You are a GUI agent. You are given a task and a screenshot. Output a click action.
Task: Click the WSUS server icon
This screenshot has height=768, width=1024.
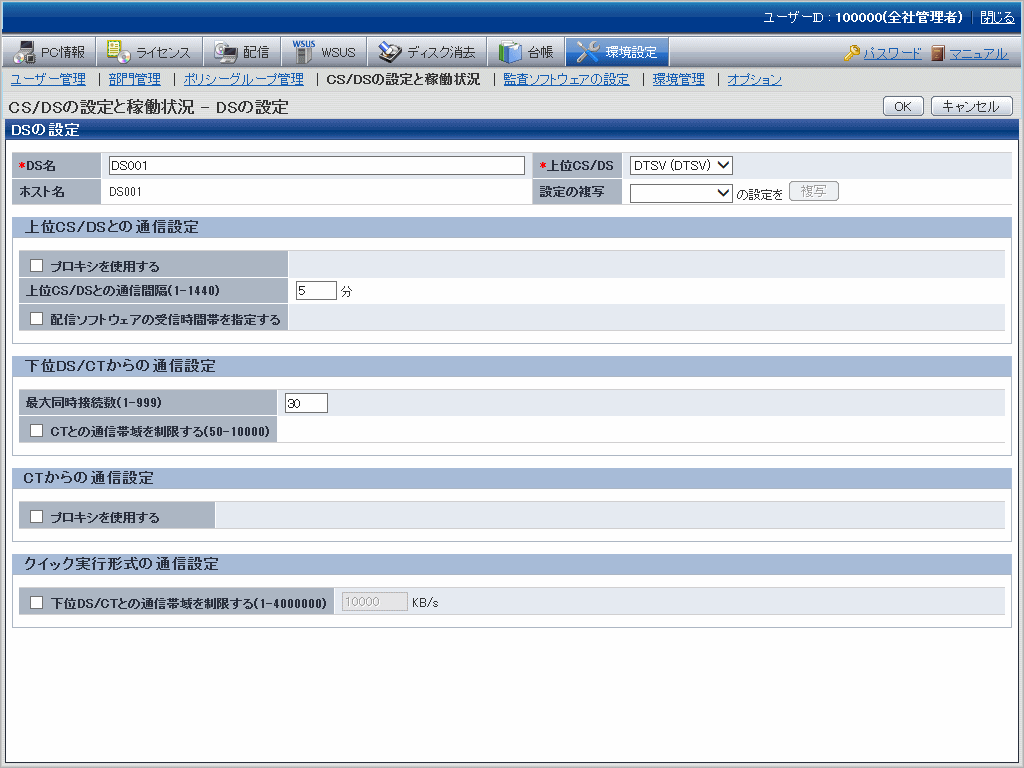[x=304, y=52]
